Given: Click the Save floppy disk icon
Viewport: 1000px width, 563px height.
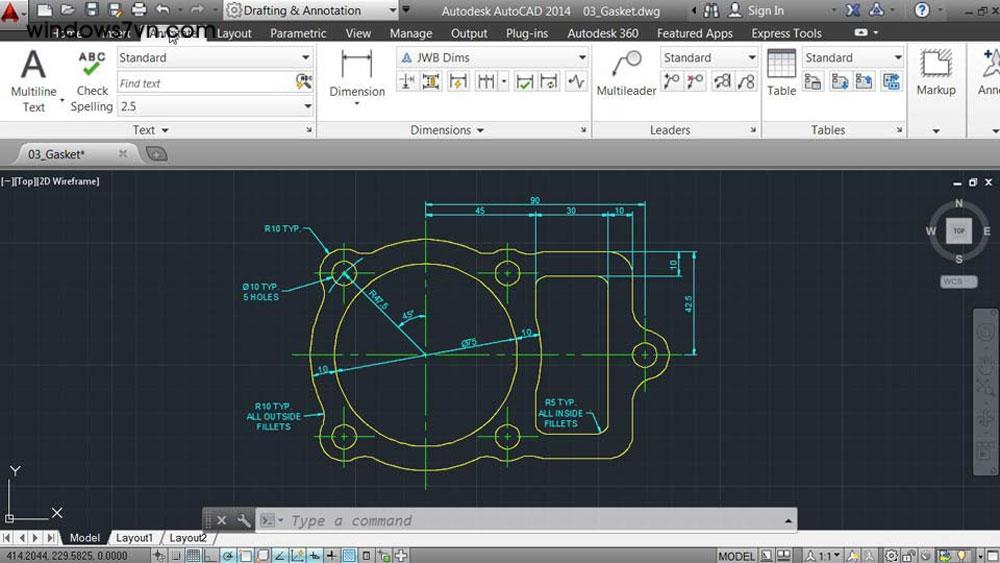Looking at the screenshot, I should 91,10.
